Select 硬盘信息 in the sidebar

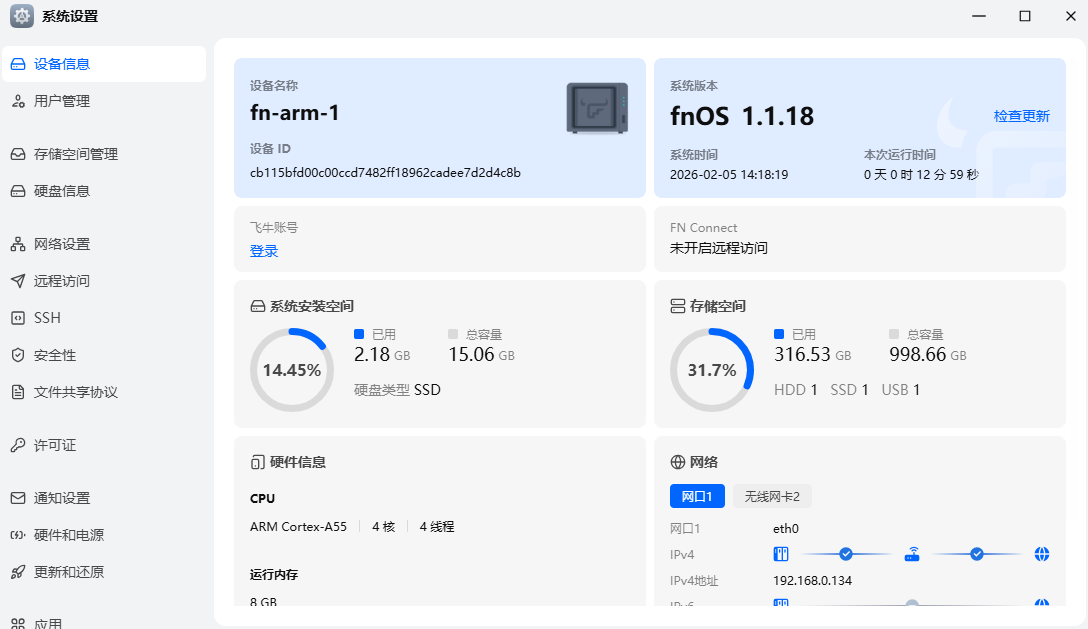click(104, 191)
